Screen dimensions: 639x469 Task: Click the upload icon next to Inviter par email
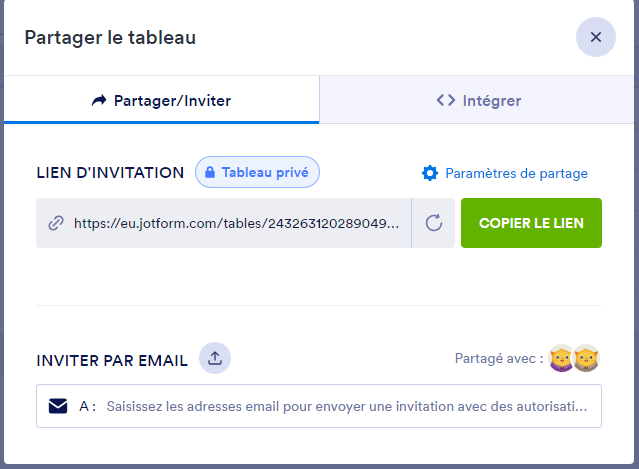pyautogui.click(x=215, y=358)
